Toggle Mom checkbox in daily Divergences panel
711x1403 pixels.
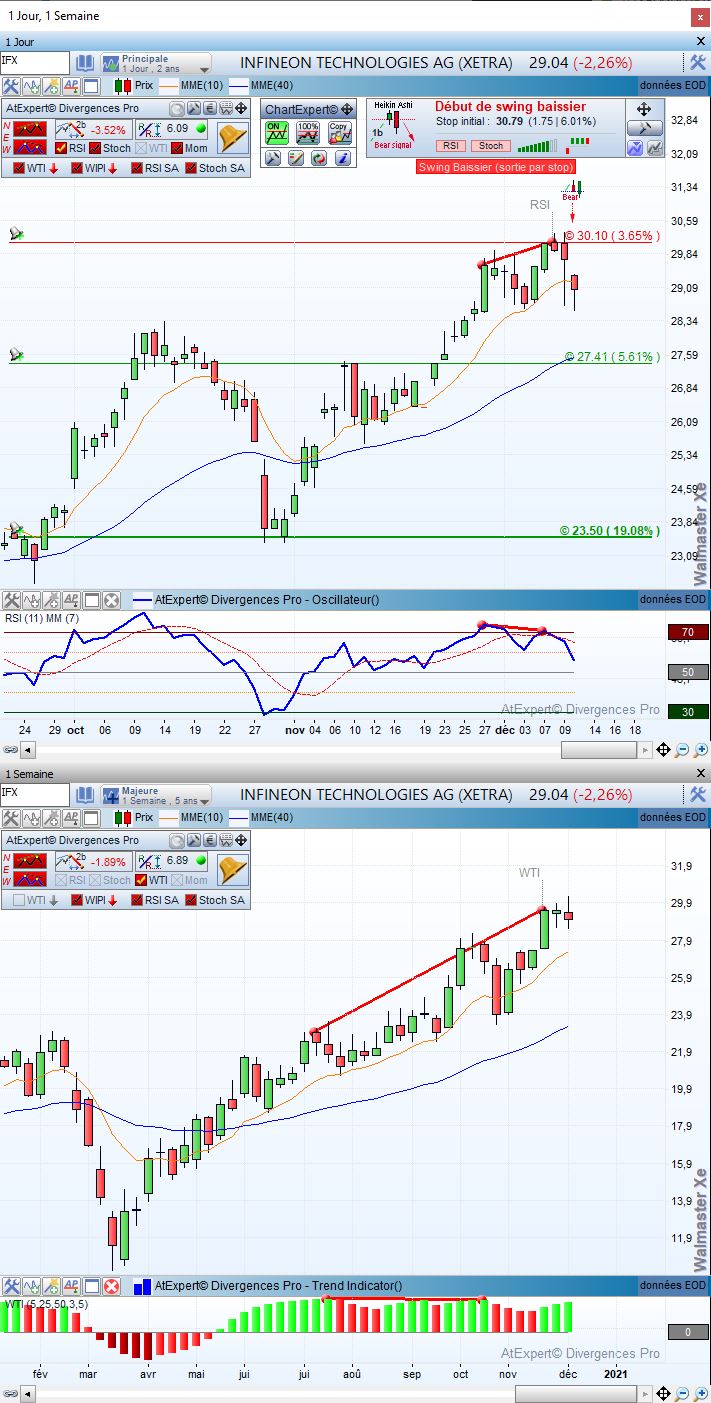(x=177, y=148)
